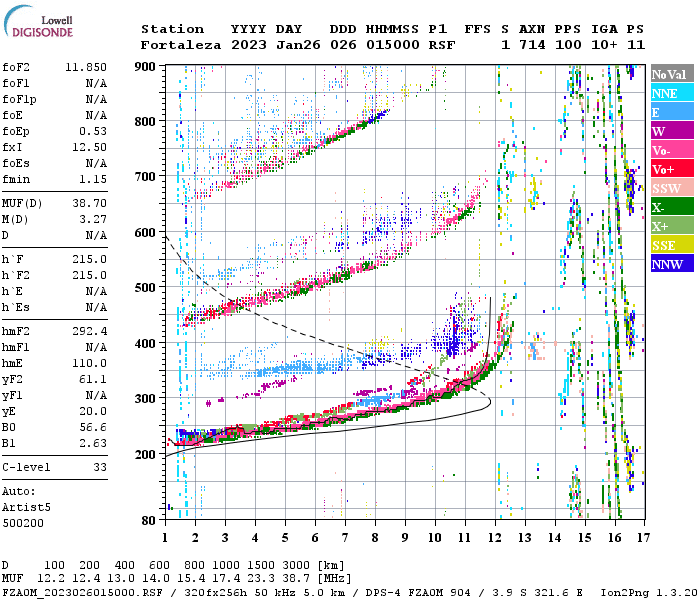
Task: Click the foF1 N/A value
Action: [96, 83]
